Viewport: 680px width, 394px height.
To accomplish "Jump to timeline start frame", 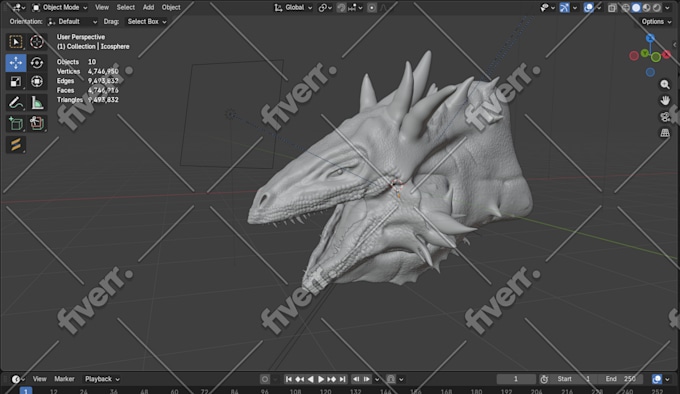I will 289,379.
